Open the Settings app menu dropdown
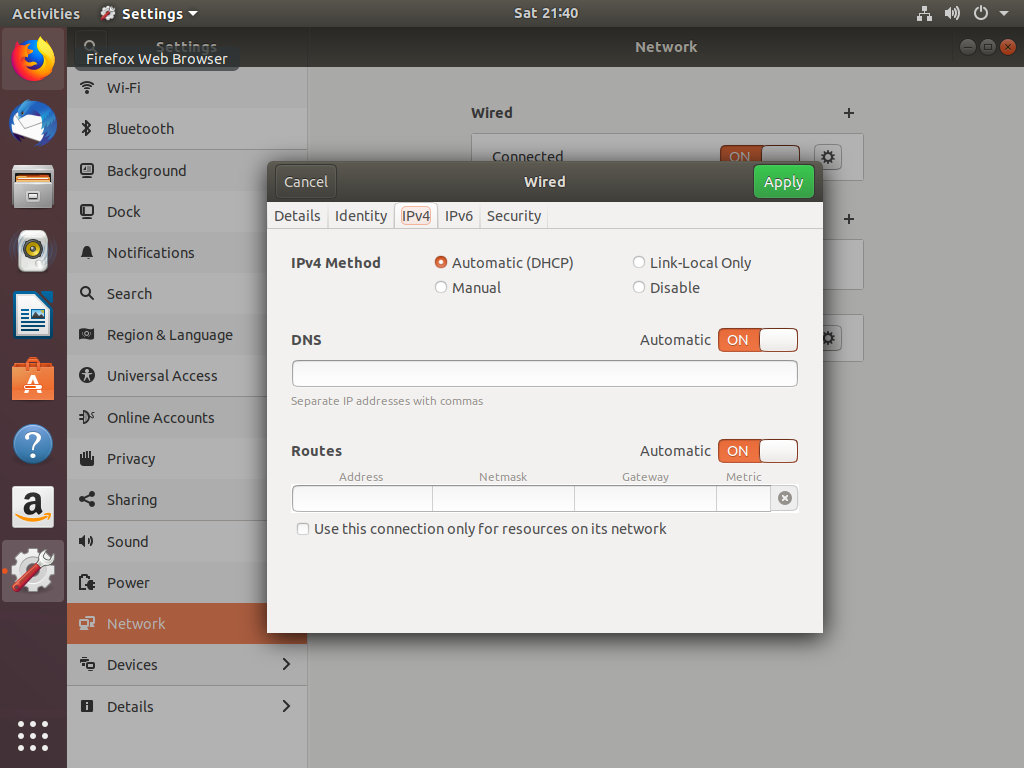Image resolution: width=1024 pixels, height=768 pixels. [x=149, y=14]
